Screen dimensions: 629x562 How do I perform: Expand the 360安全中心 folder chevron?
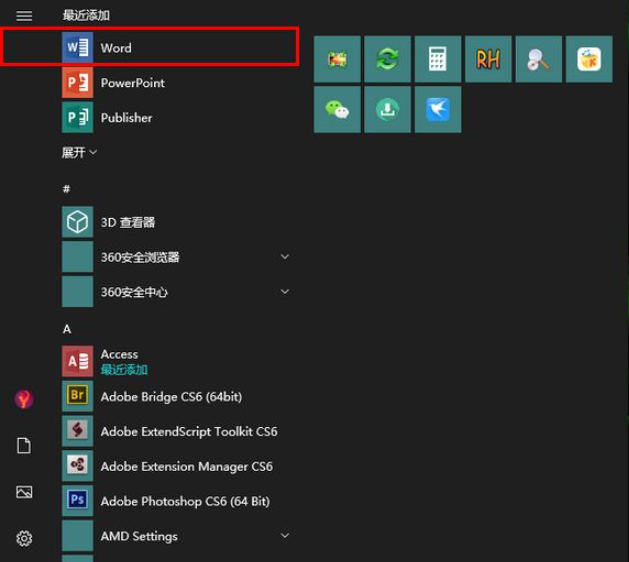coord(284,292)
